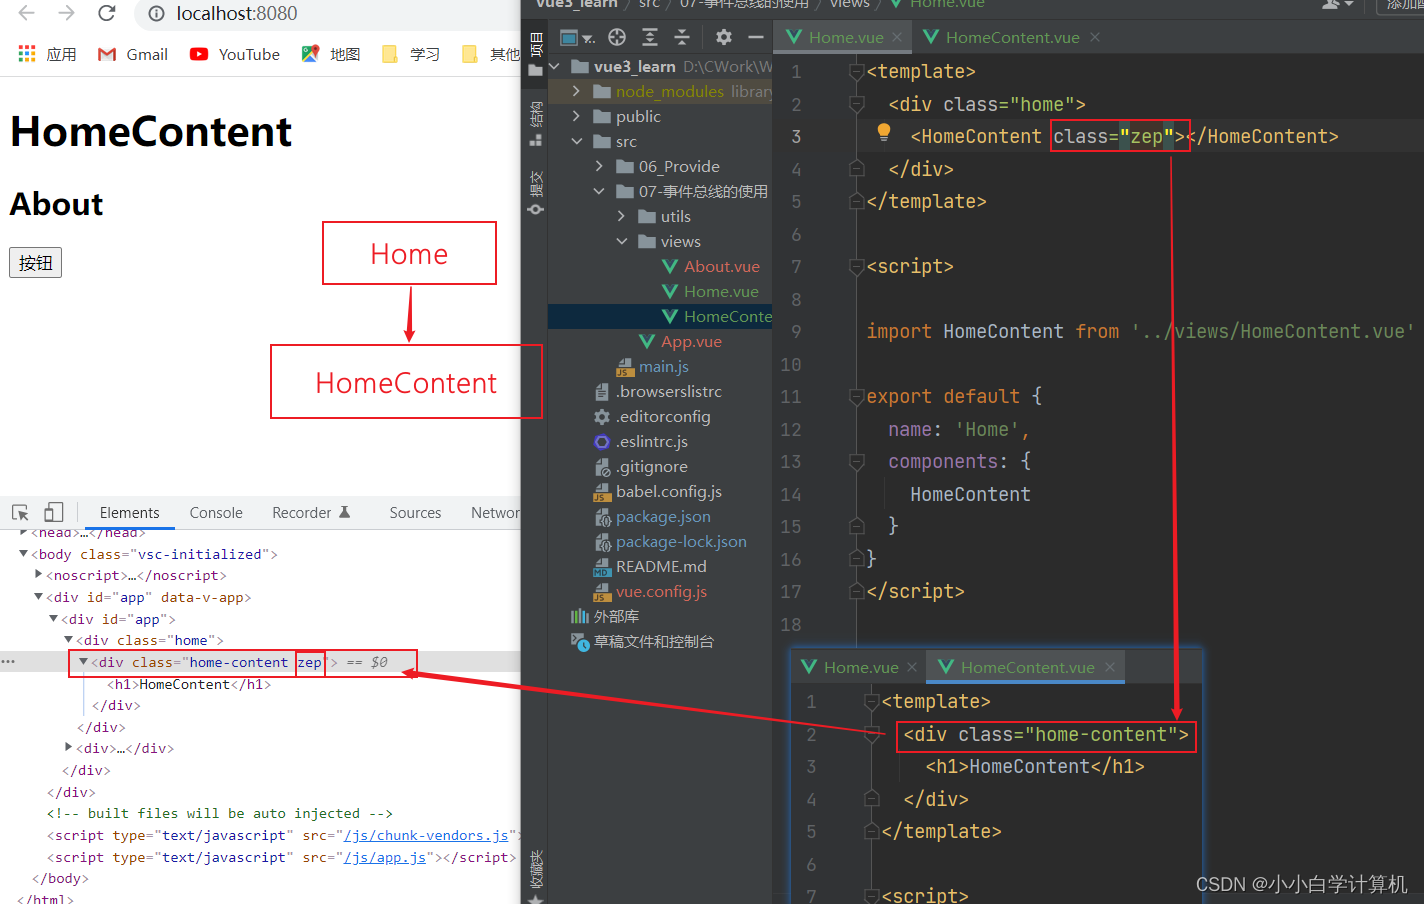The height and width of the screenshot is (904, 1424).
Task: Close the upper Home.vue editor tab
Action: point(897,37)
